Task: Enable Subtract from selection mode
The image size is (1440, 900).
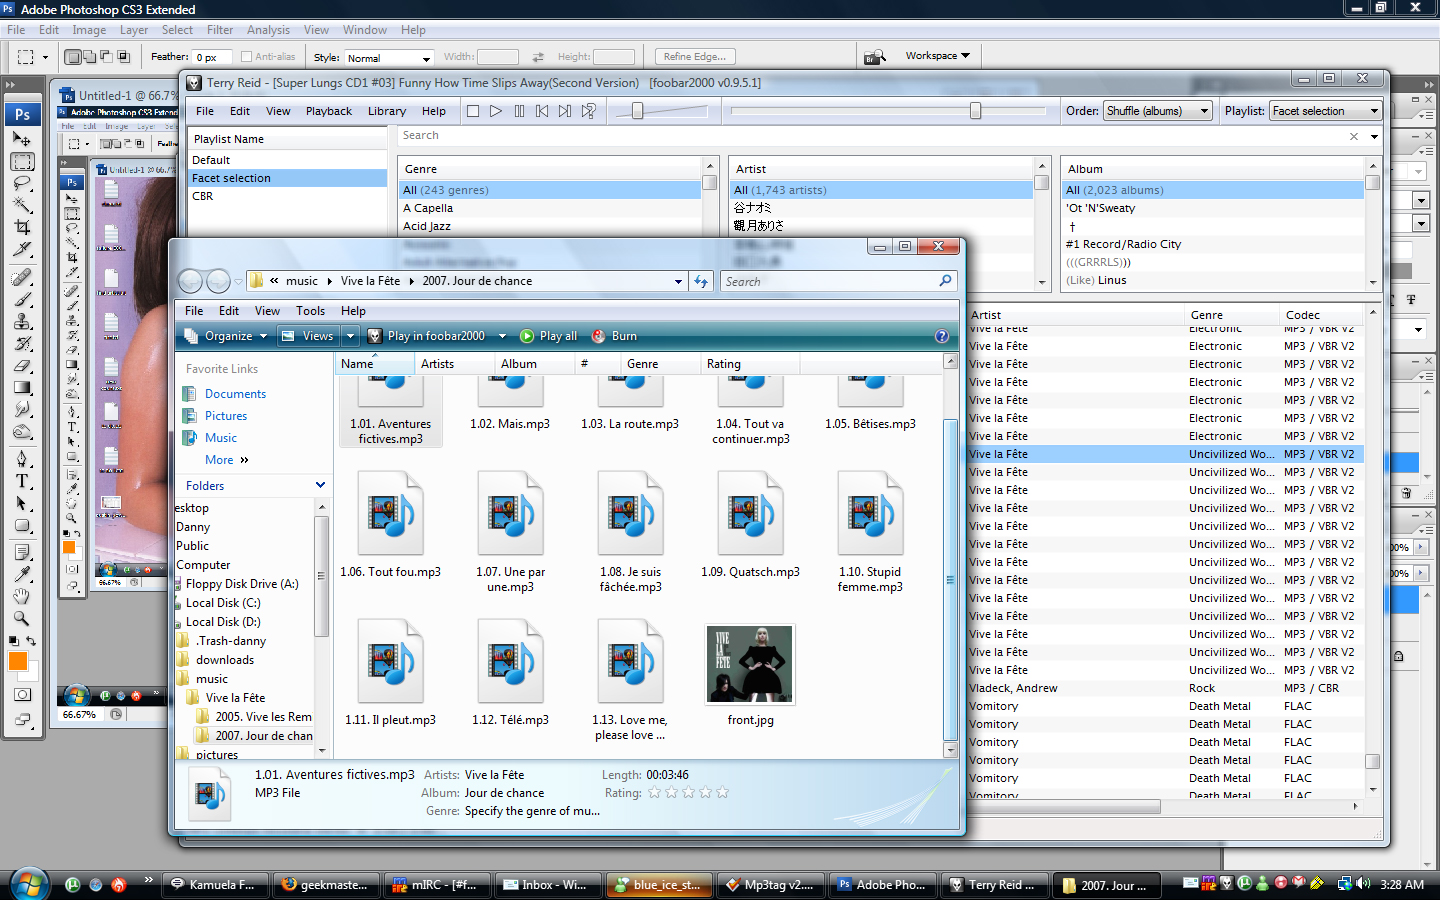Action: tap(107, 57)
